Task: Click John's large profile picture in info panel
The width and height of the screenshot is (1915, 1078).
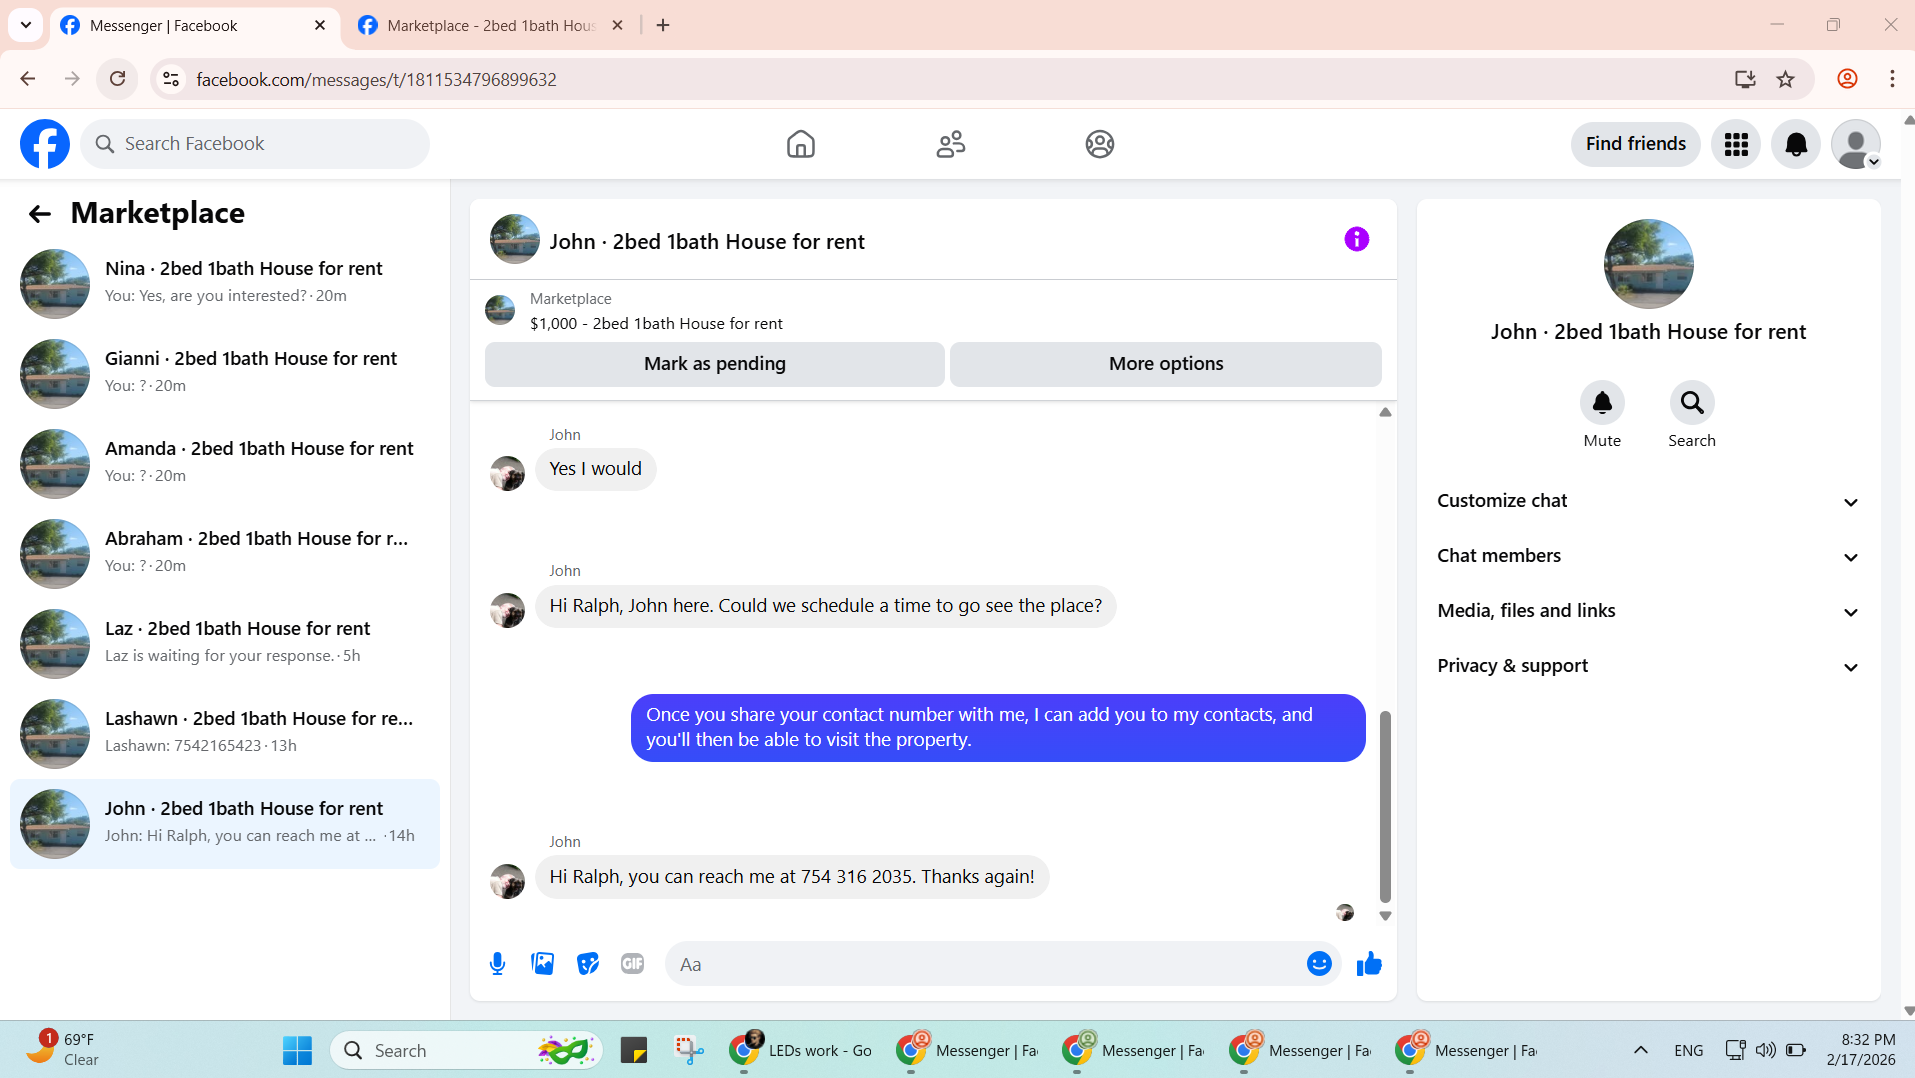Action: click(x=1648, y=264)
